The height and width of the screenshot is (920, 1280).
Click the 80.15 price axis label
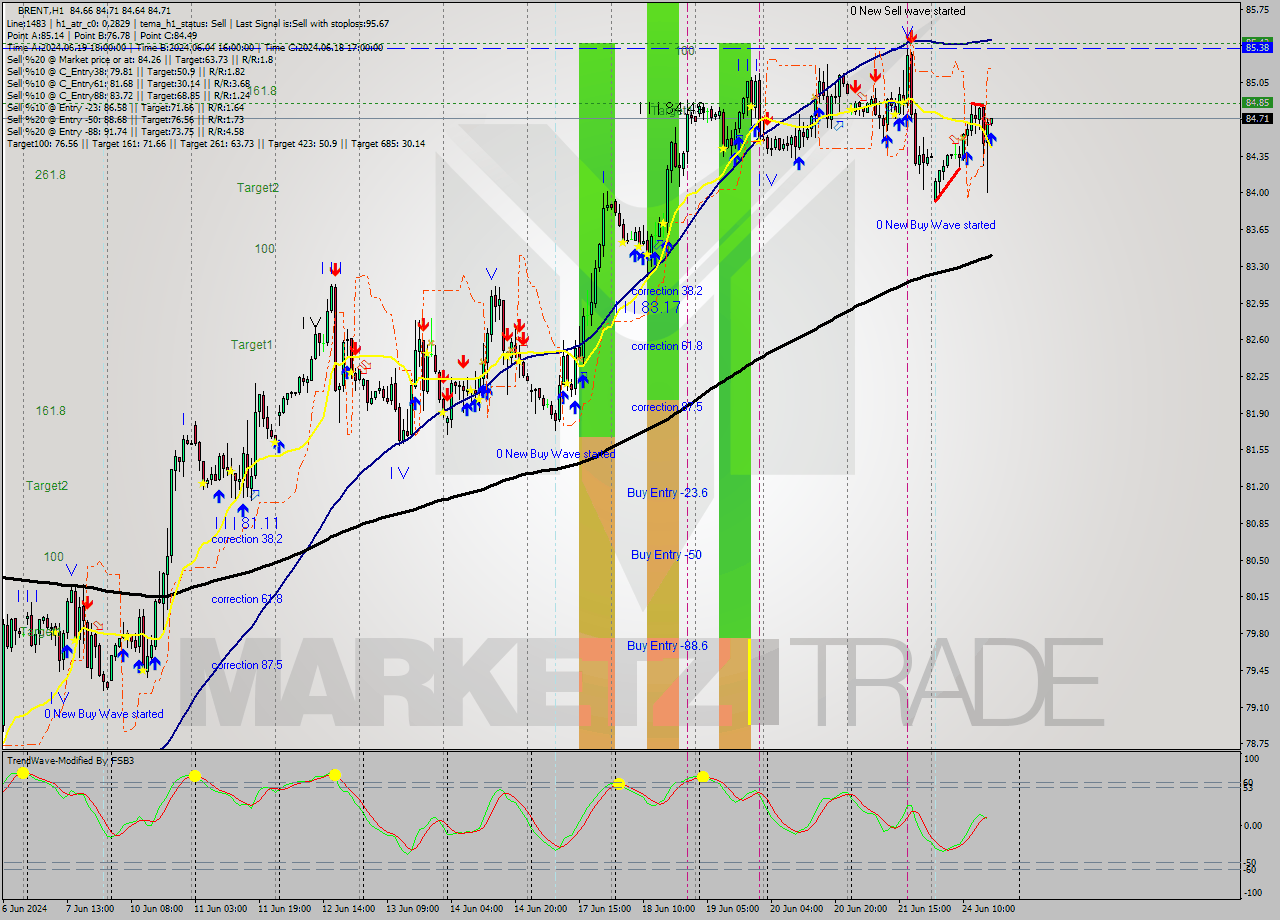point(1257,597)
